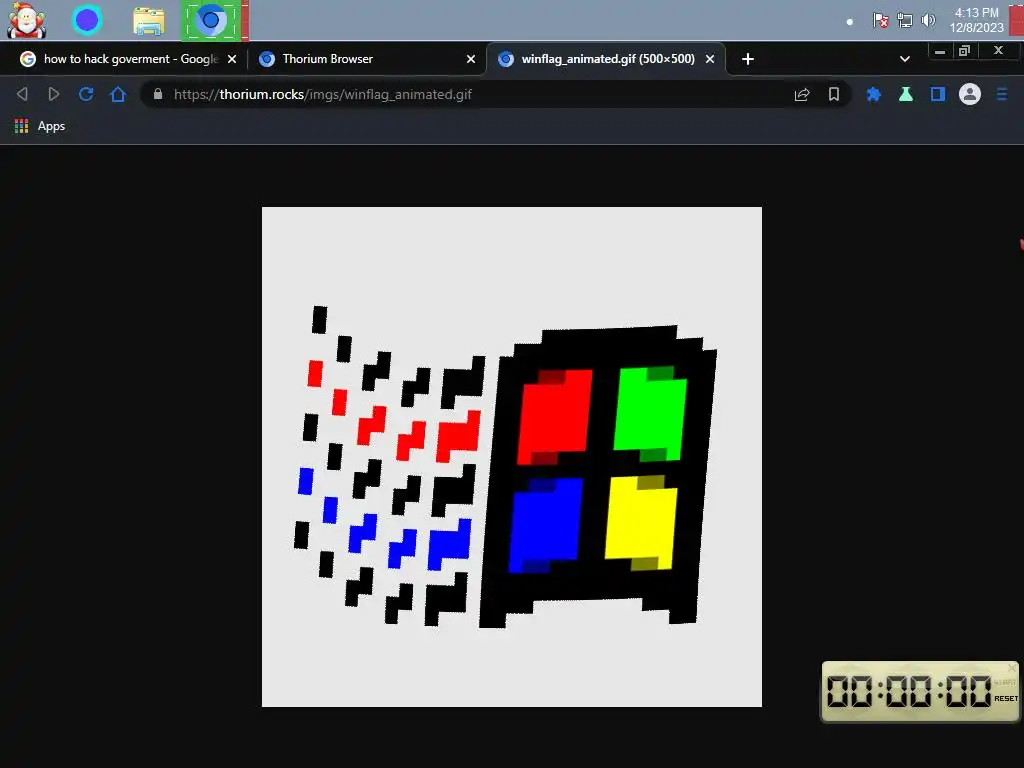Click the address bar URL
The height and width of the screenshot is (768, 1024).
coord(323,94)
